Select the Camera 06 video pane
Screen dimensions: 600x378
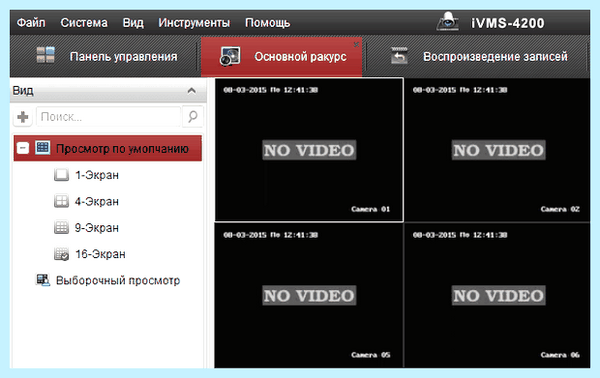[497, 295]
